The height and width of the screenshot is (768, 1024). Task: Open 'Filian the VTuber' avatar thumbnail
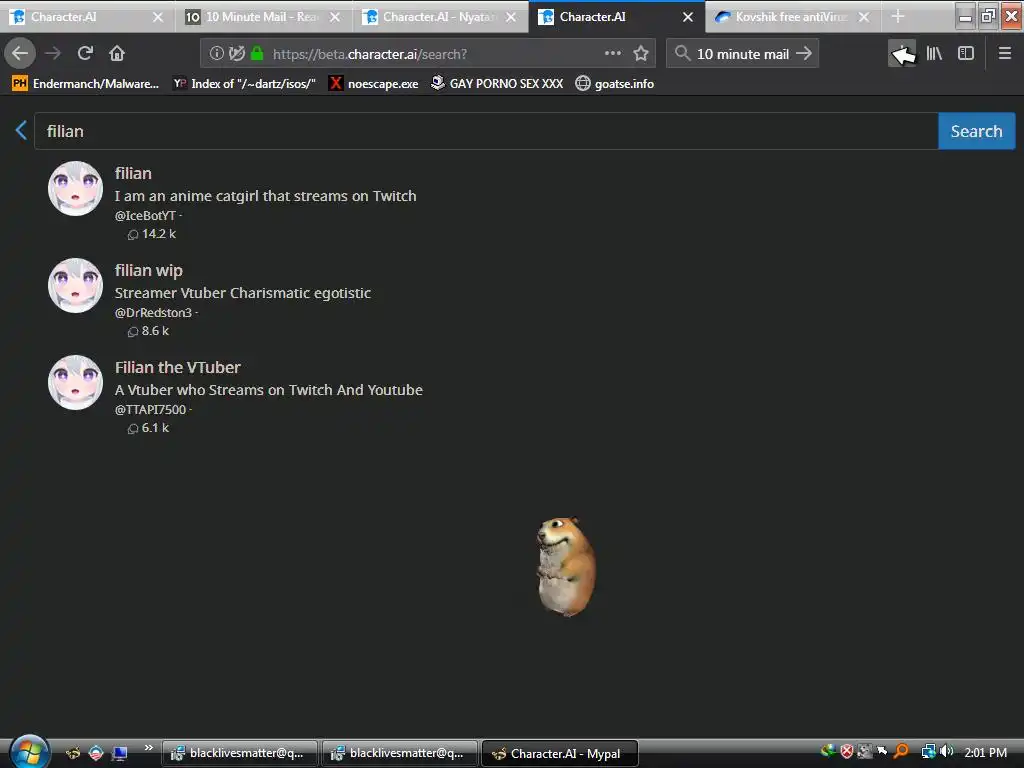tap(76, 383)
